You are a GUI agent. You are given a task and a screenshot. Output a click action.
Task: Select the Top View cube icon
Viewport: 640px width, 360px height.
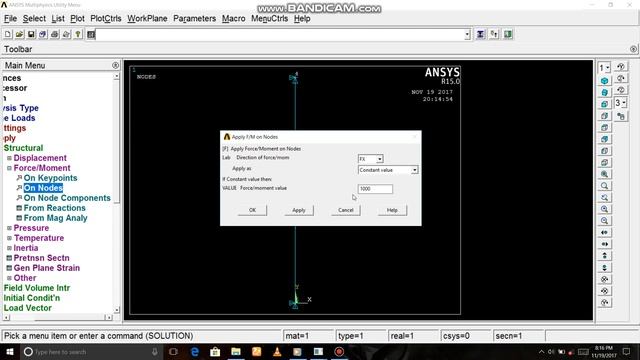tap(605, 128)
